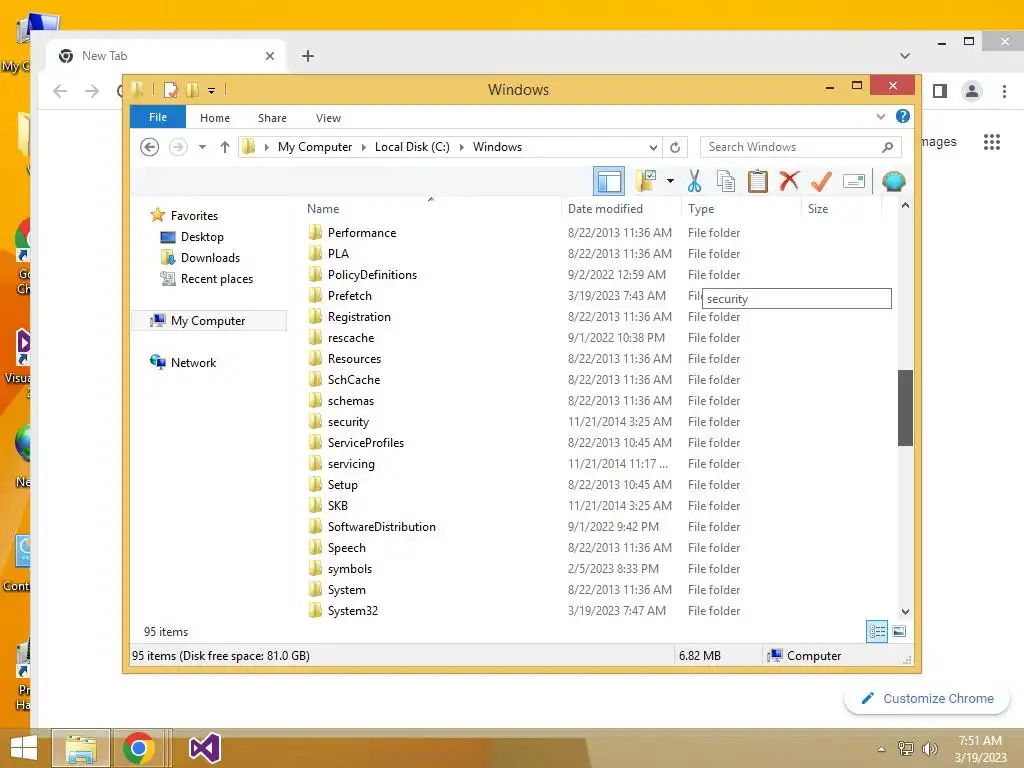
Task: Select Favorites in navigation pane
Action: 194,216
